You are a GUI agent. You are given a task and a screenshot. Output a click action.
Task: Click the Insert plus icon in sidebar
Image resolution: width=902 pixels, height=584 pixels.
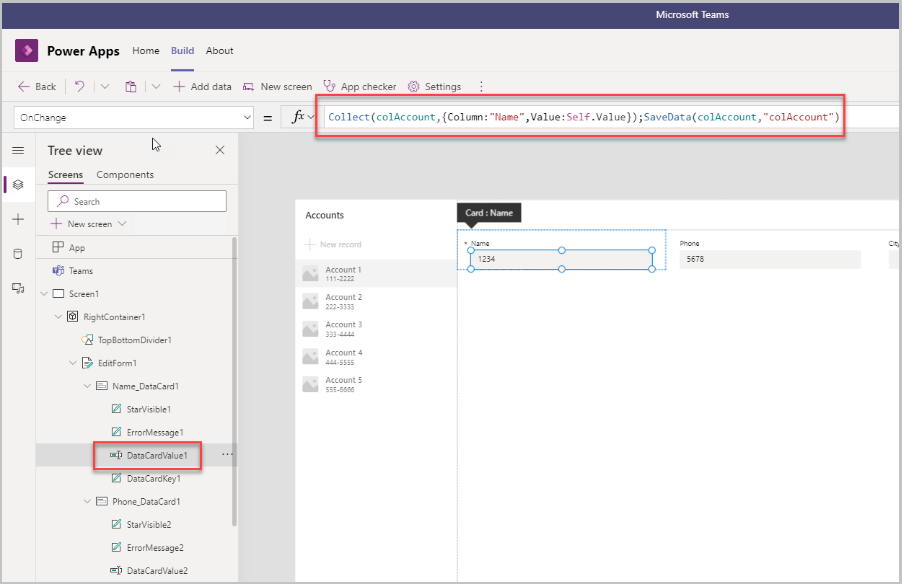click(18, 219)
